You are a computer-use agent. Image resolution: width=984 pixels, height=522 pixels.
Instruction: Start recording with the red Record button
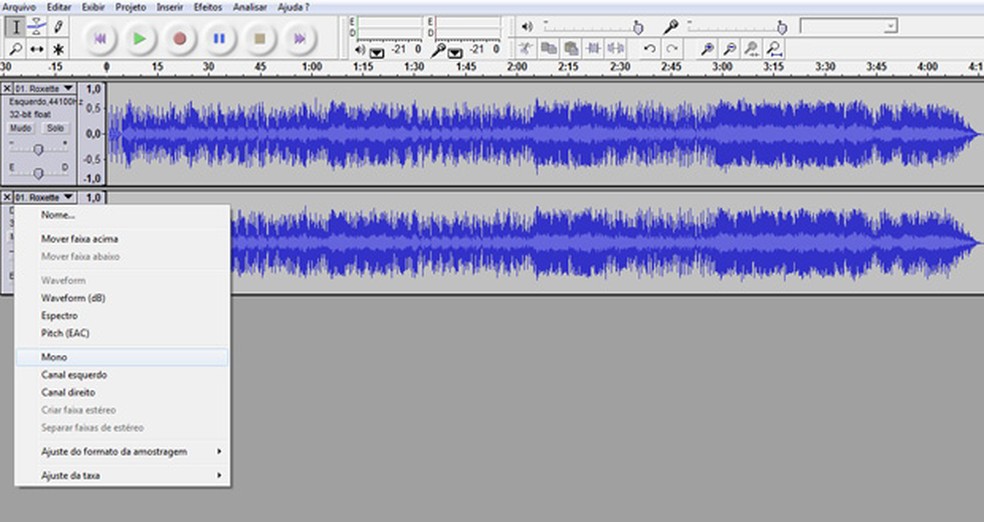click(179, 38)
